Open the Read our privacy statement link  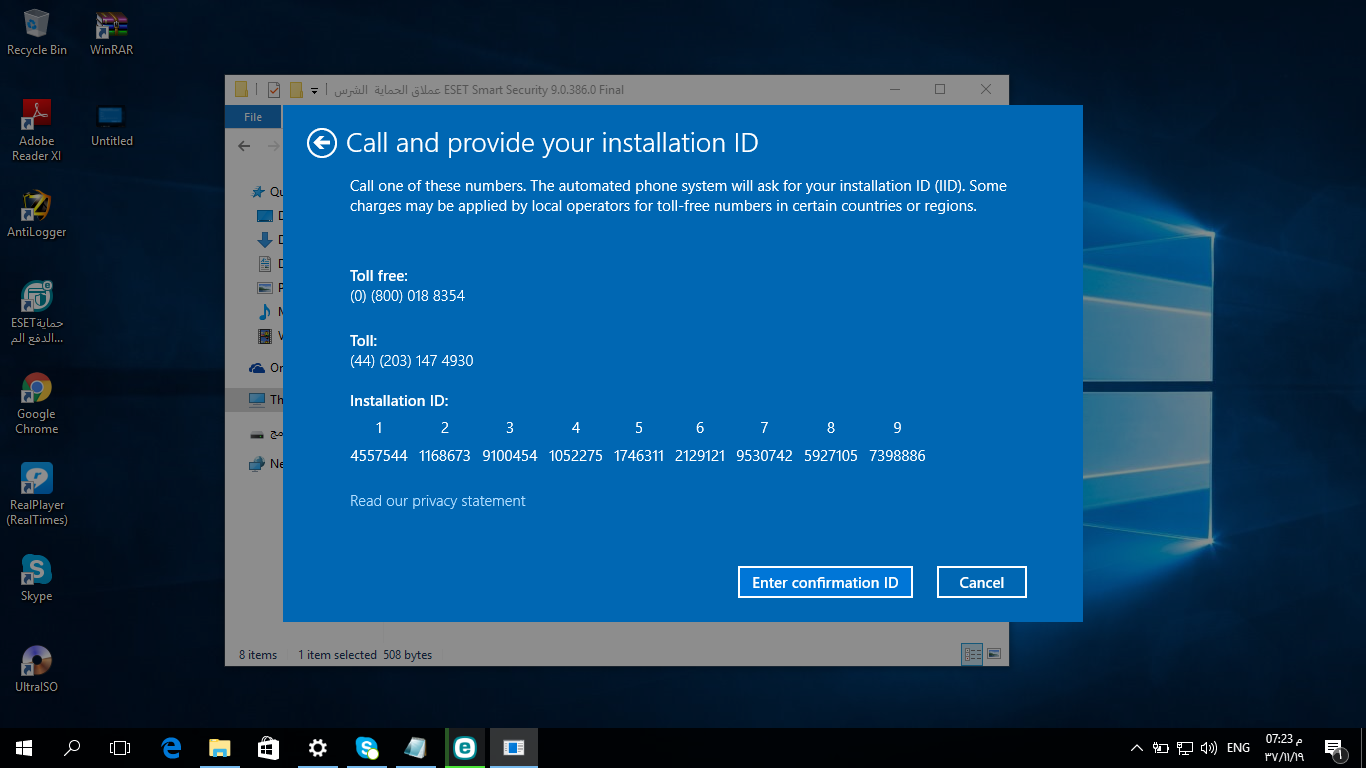pyautogui.click(x=437, y=501)
